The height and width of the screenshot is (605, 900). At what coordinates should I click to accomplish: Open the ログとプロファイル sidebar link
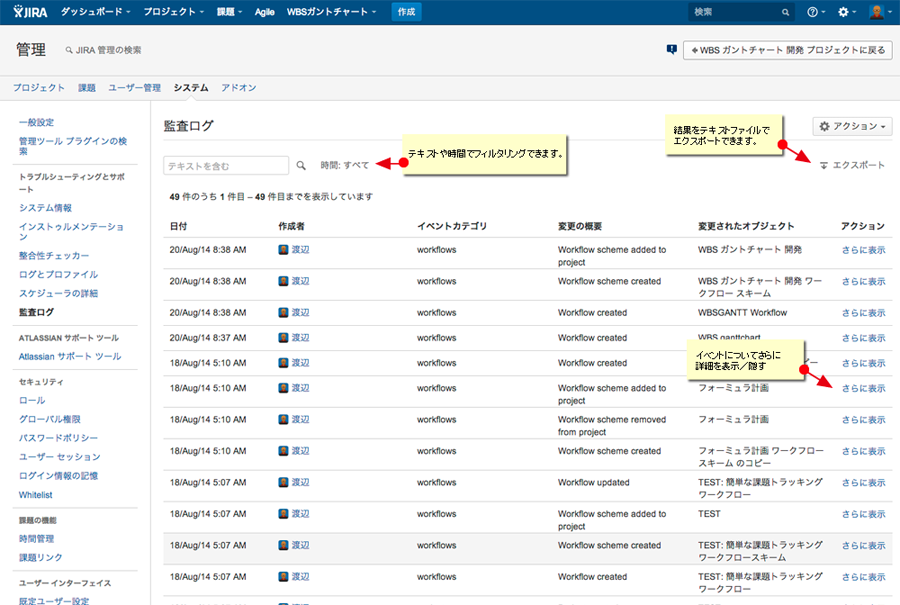pyautogui.click(x=58, y=274)
